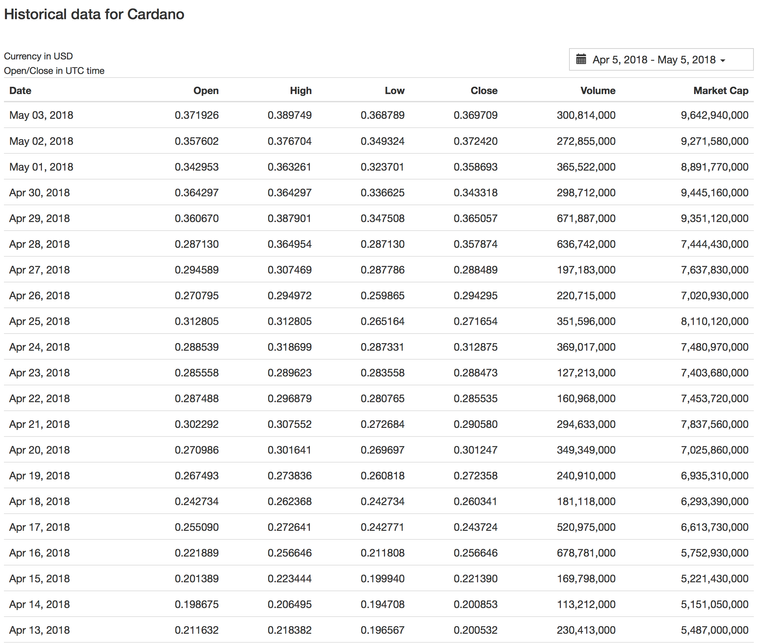This screenshot has height=644, width=768.
Task: Click the date cell Apr 30, 2018
Action: [x=39, y=193]
